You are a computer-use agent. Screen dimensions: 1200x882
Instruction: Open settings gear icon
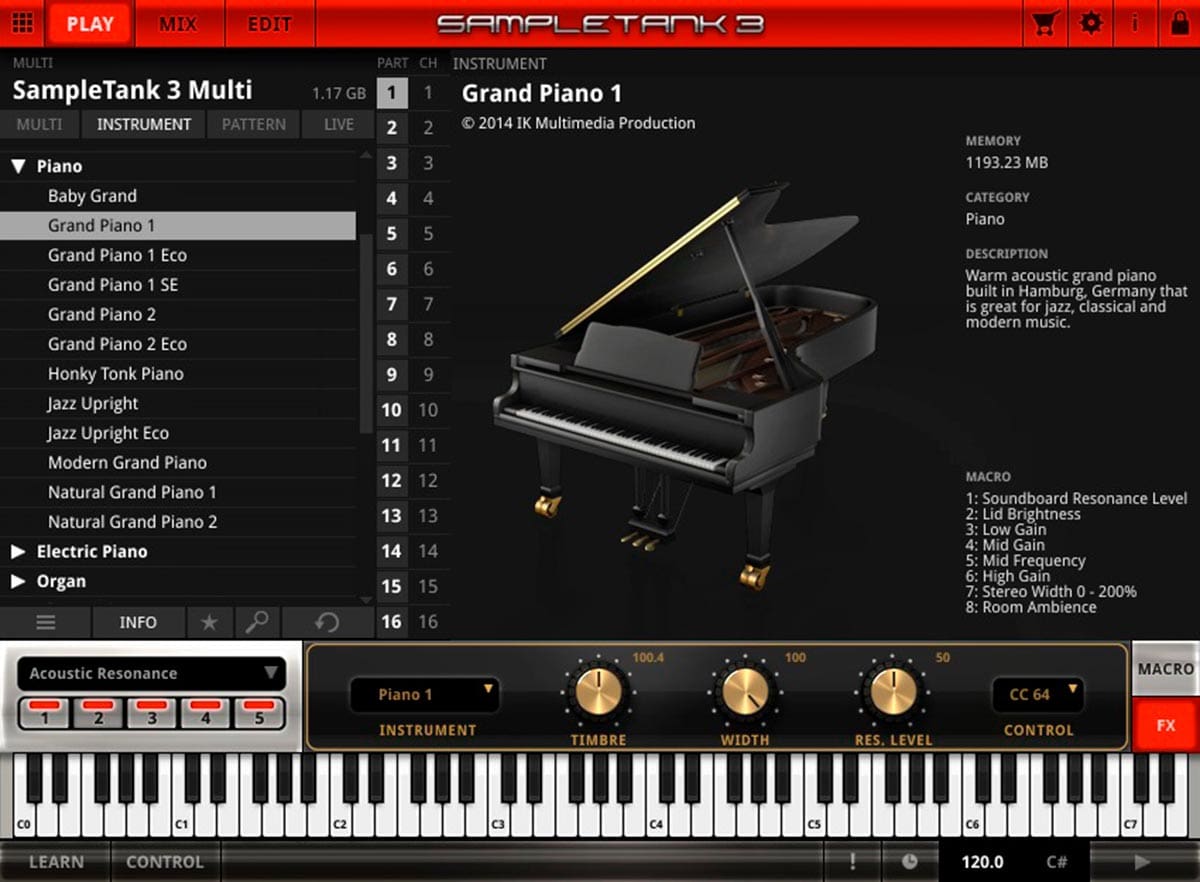(1090, 23)
